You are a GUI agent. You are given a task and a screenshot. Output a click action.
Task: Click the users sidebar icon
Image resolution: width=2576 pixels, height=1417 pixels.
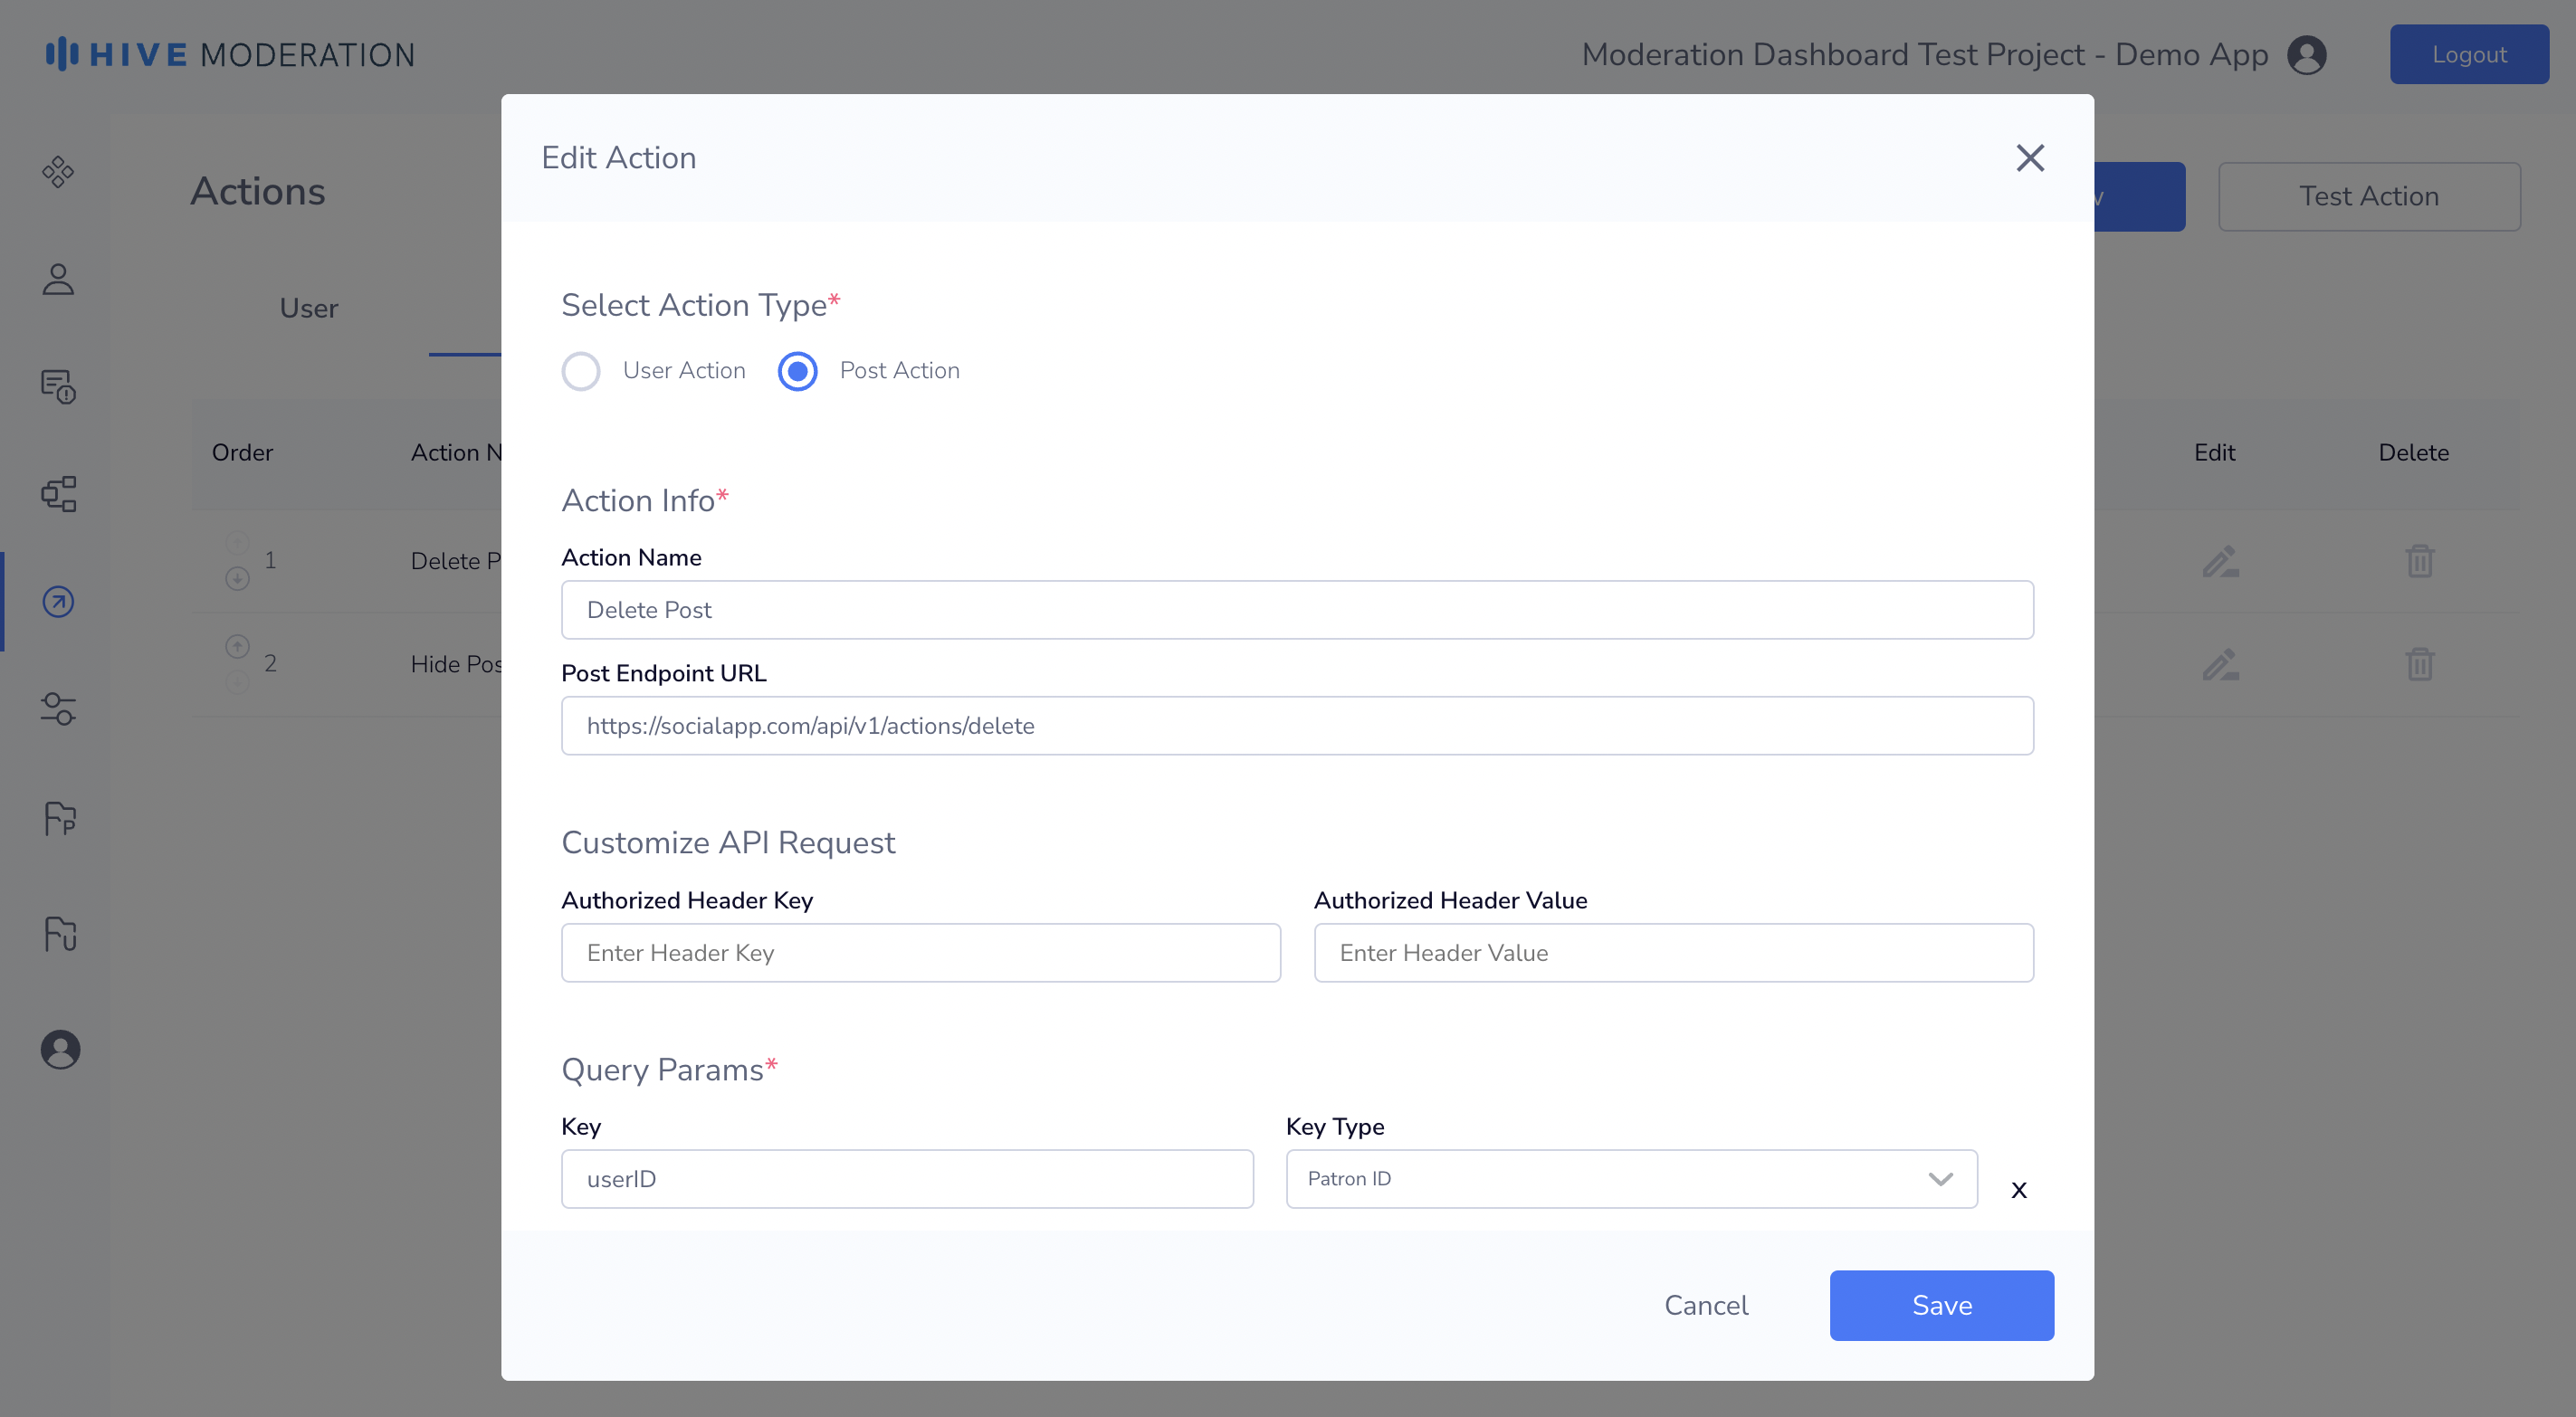[x=58, y=279]
